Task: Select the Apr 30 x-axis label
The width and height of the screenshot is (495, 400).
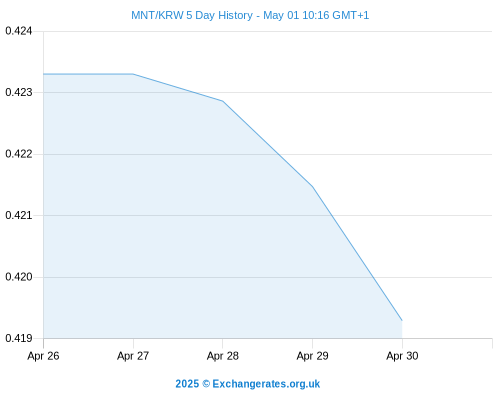Action: click(x=402, y=356)
